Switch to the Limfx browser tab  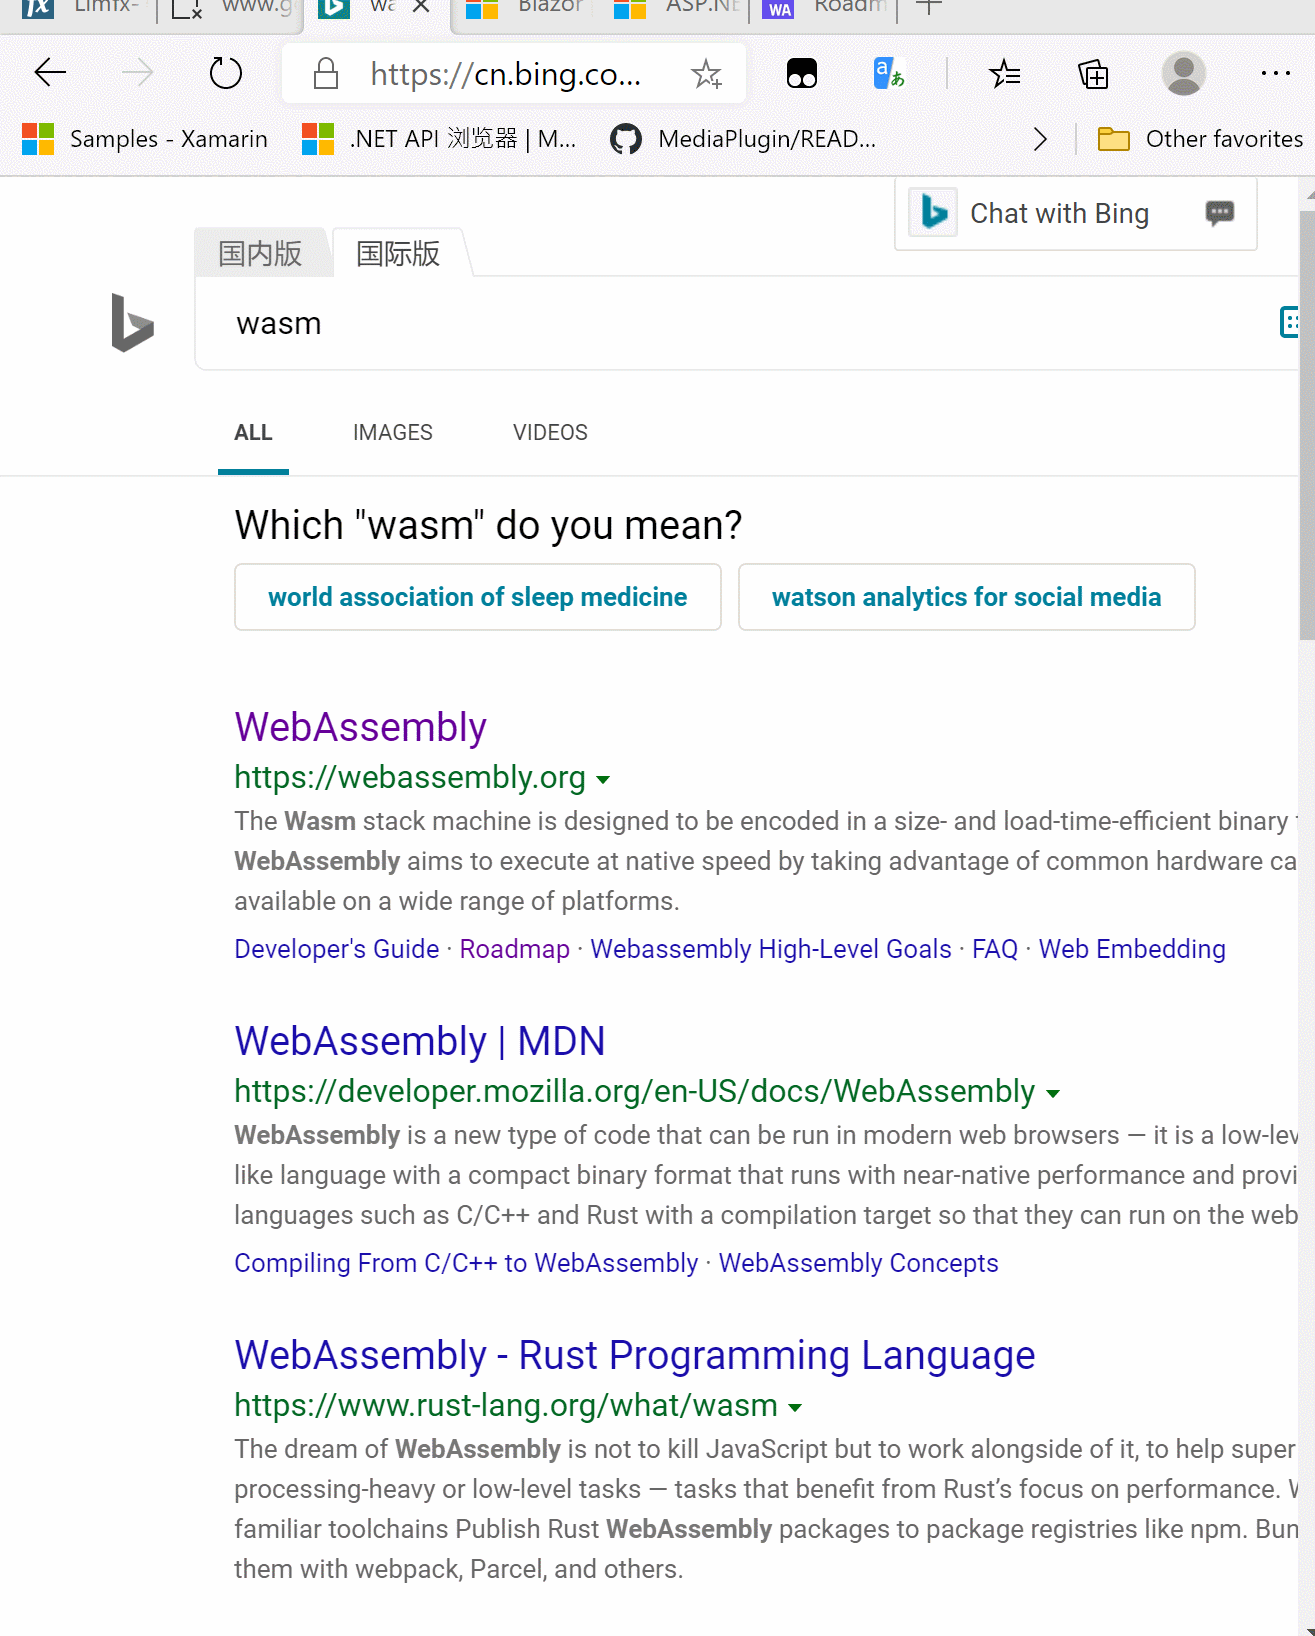(x=82, y=8)
